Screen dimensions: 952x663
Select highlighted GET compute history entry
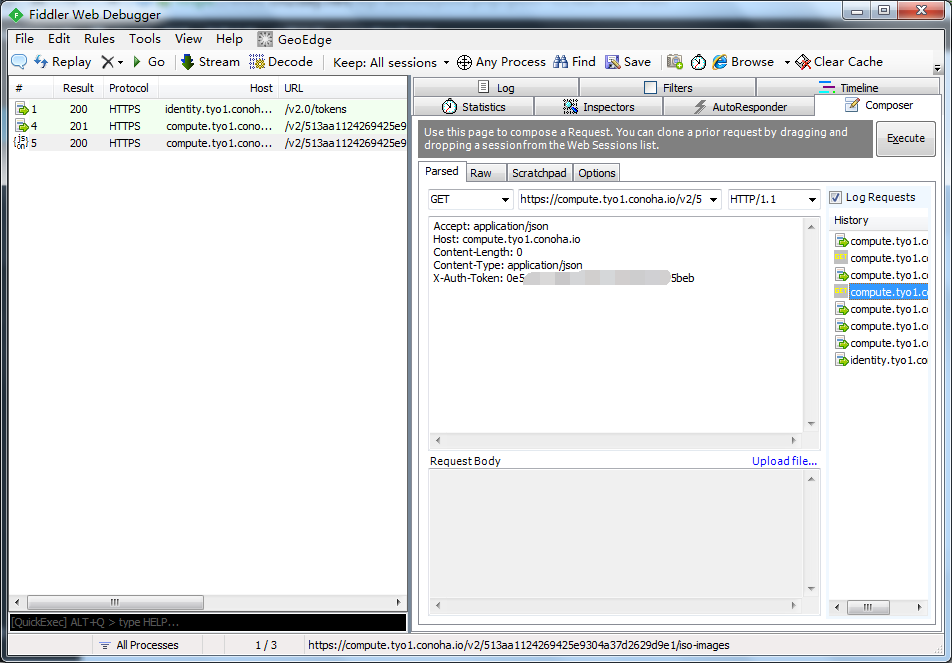pos(881,292)
